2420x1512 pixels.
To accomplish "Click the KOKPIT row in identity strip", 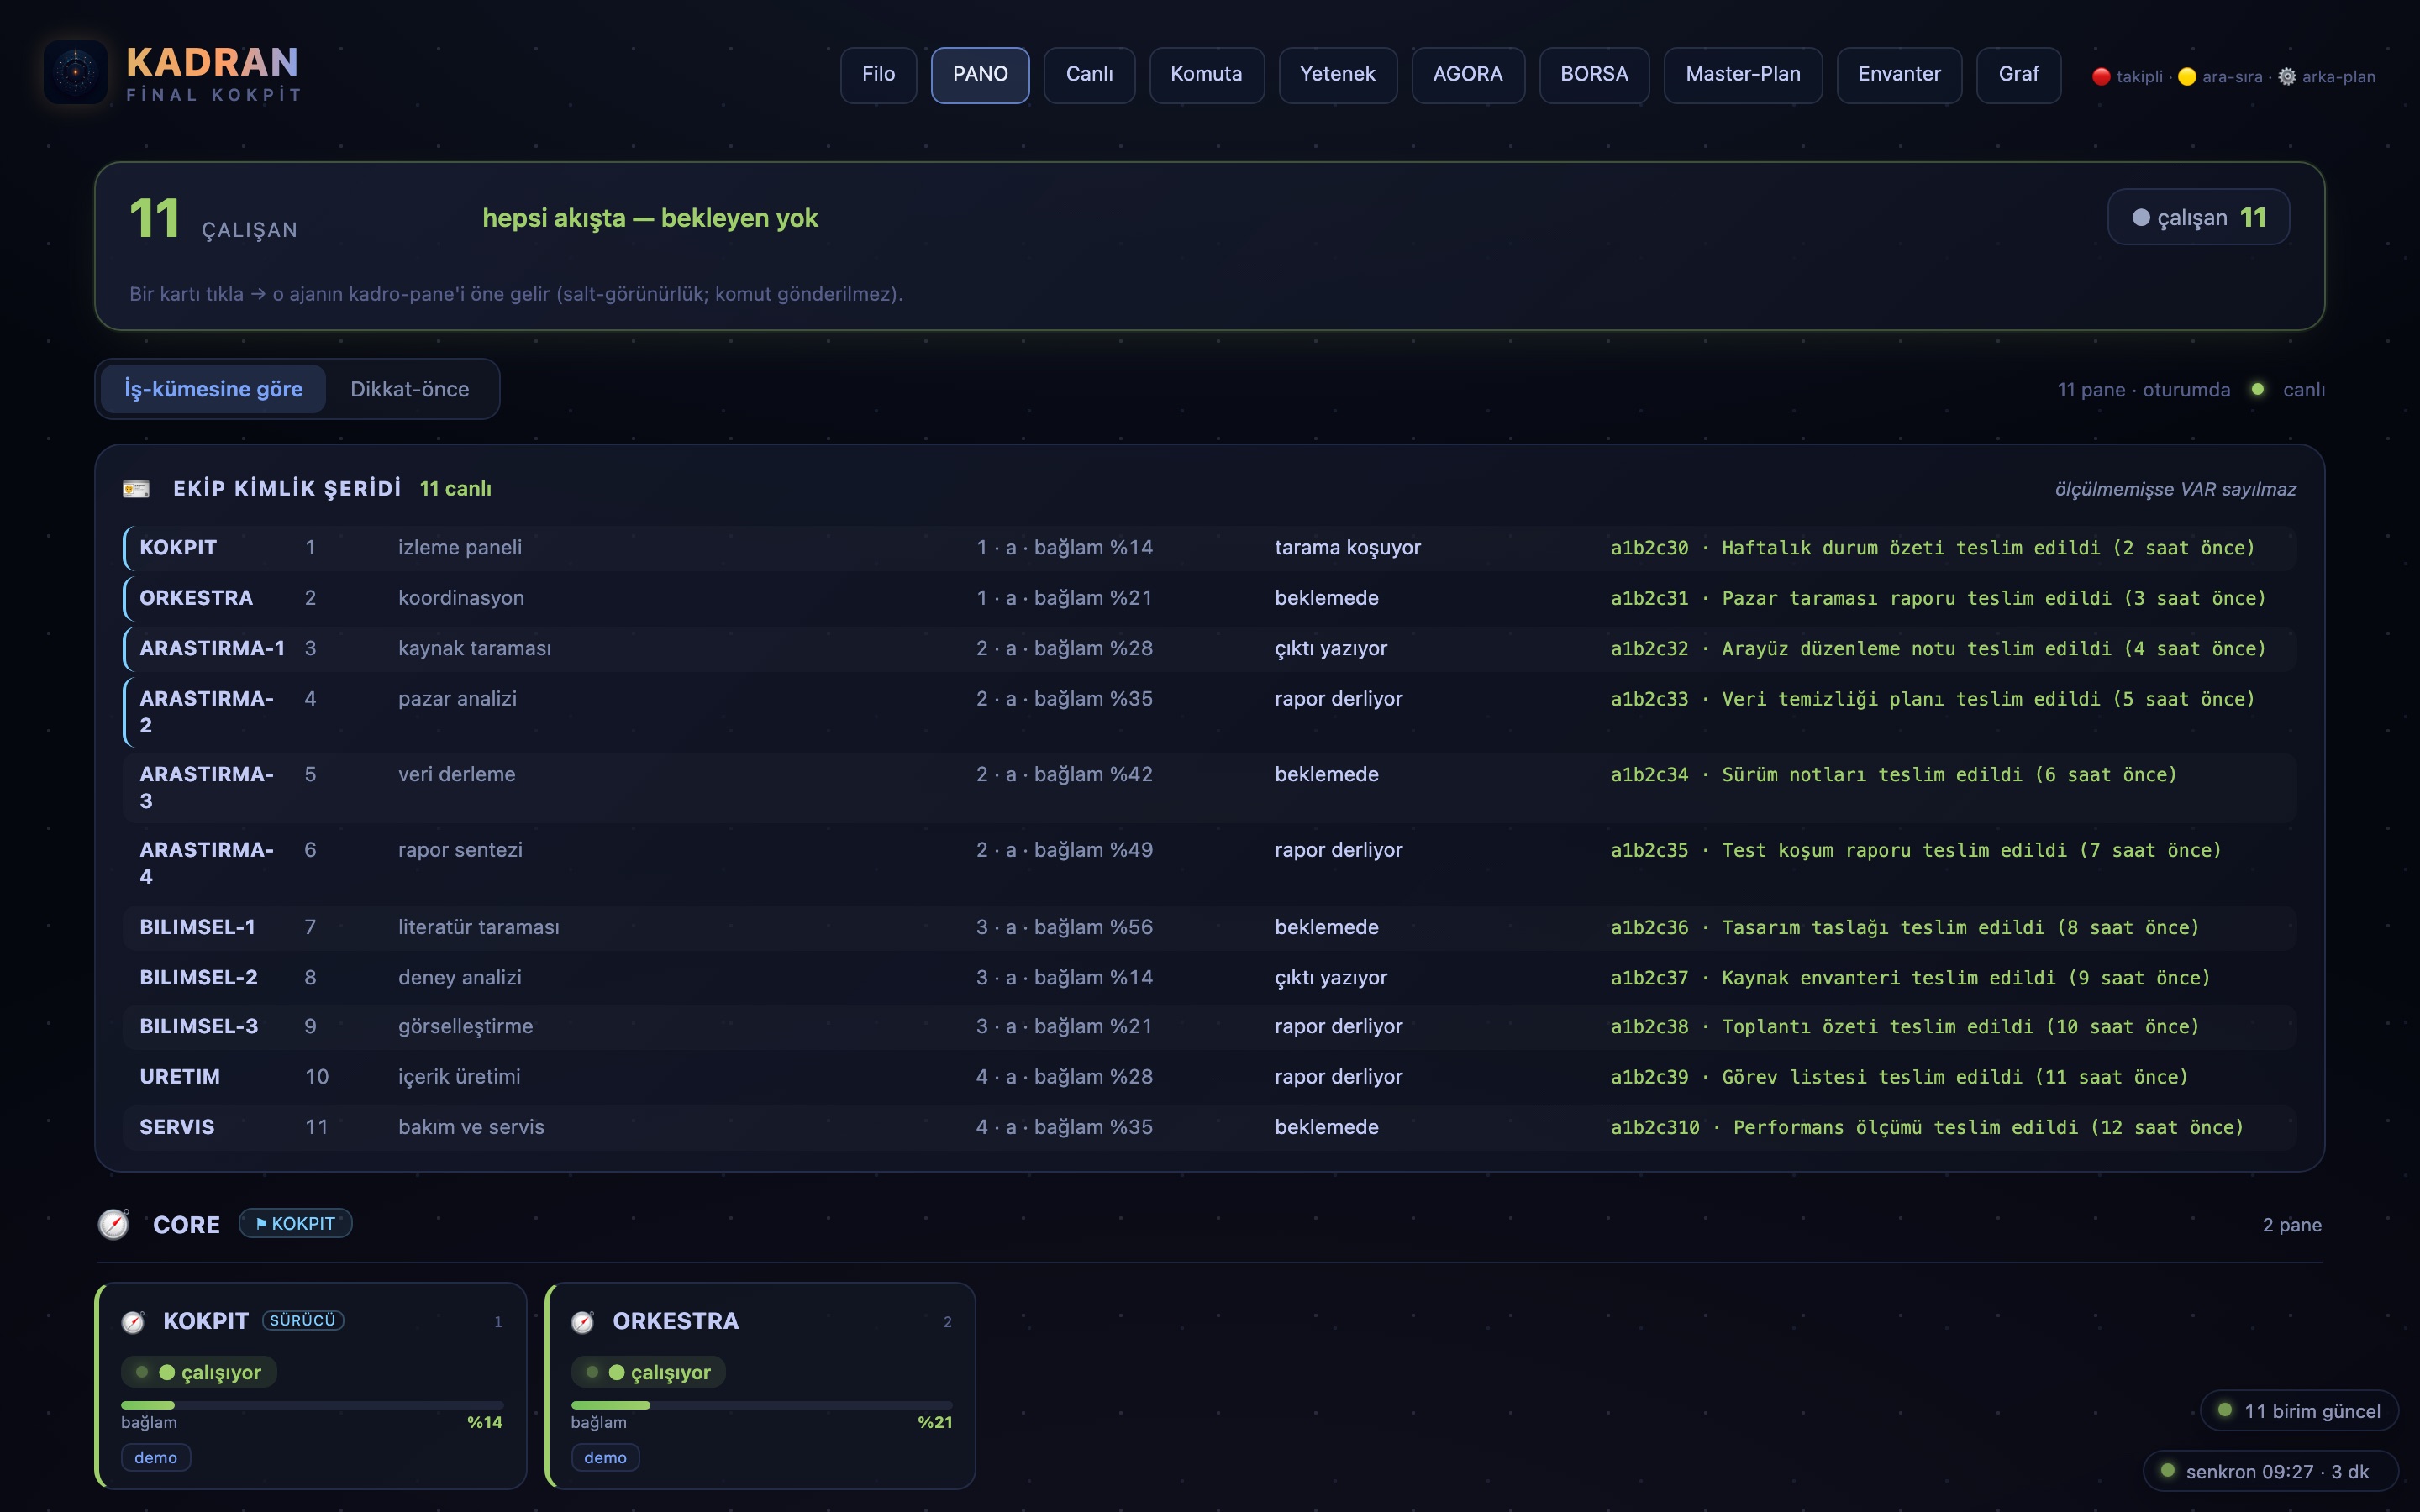I will pos(1209,547).
